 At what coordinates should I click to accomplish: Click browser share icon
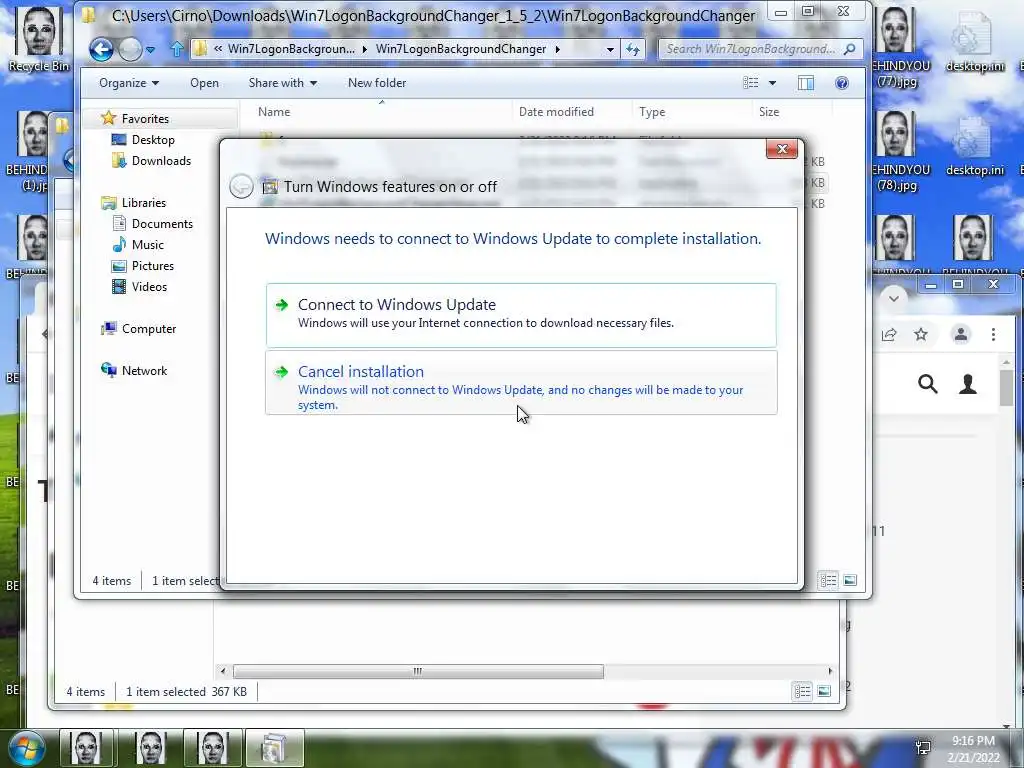click(x=889, y=335)
